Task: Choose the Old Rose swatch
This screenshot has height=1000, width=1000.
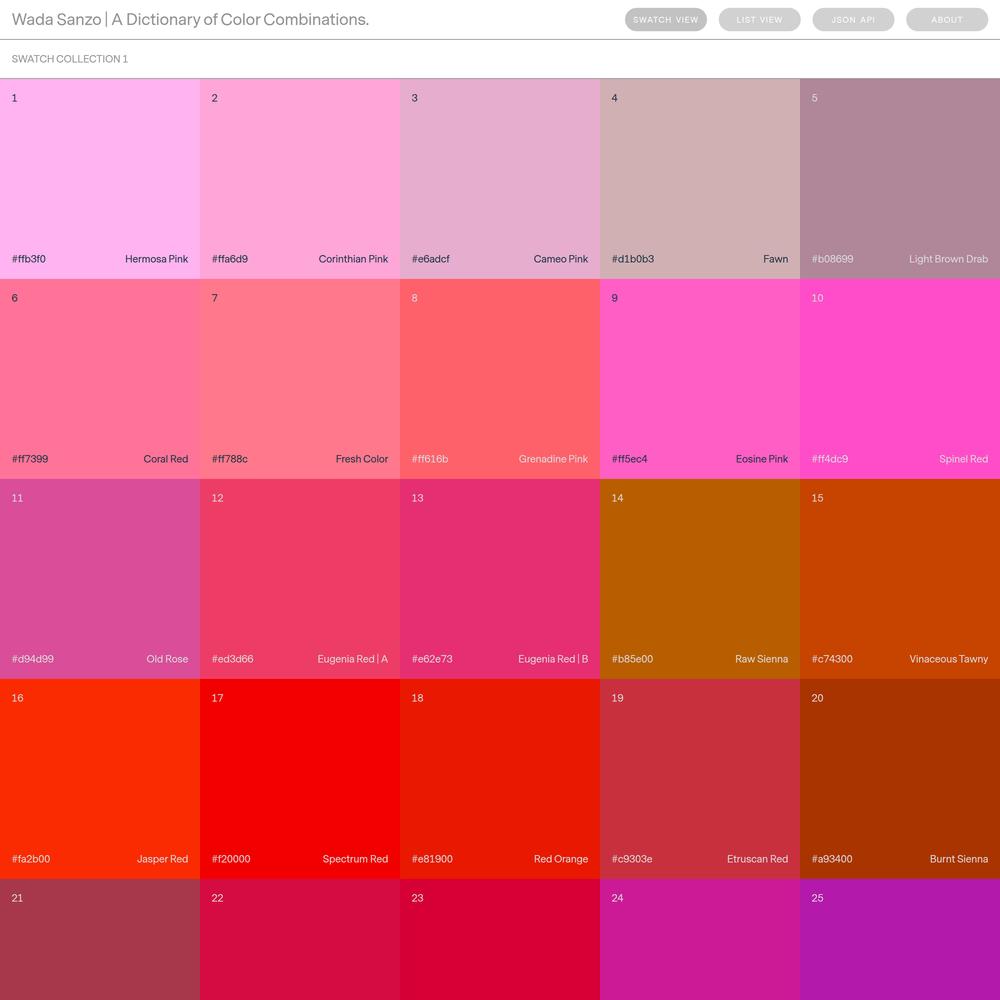Action: (100, 579)
